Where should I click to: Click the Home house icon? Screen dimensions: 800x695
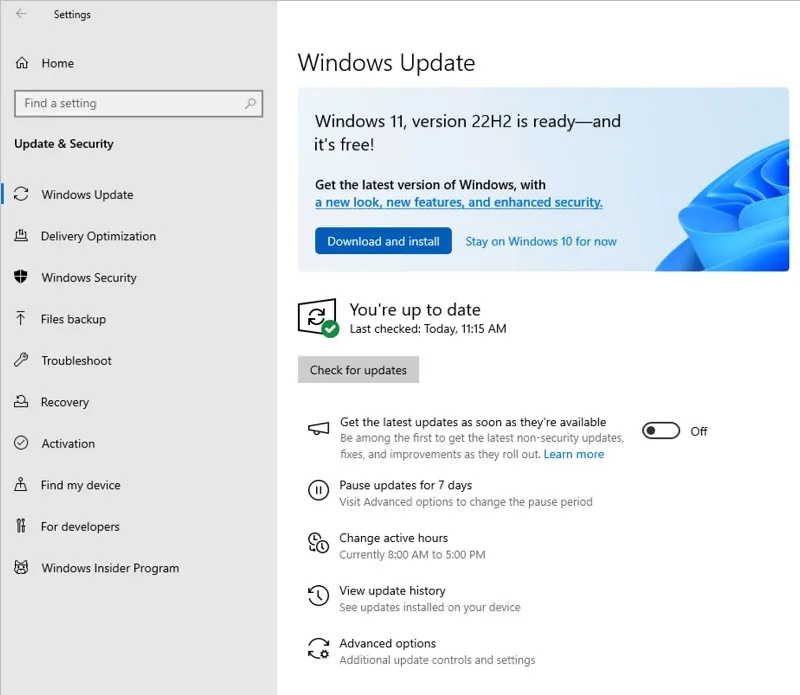[21, 63]
